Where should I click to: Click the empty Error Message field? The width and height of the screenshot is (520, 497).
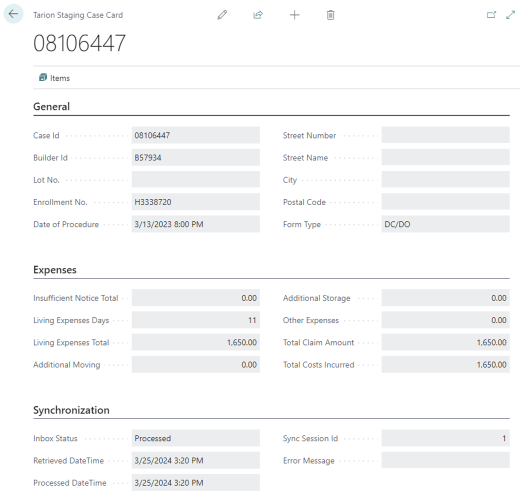[446, 461]
